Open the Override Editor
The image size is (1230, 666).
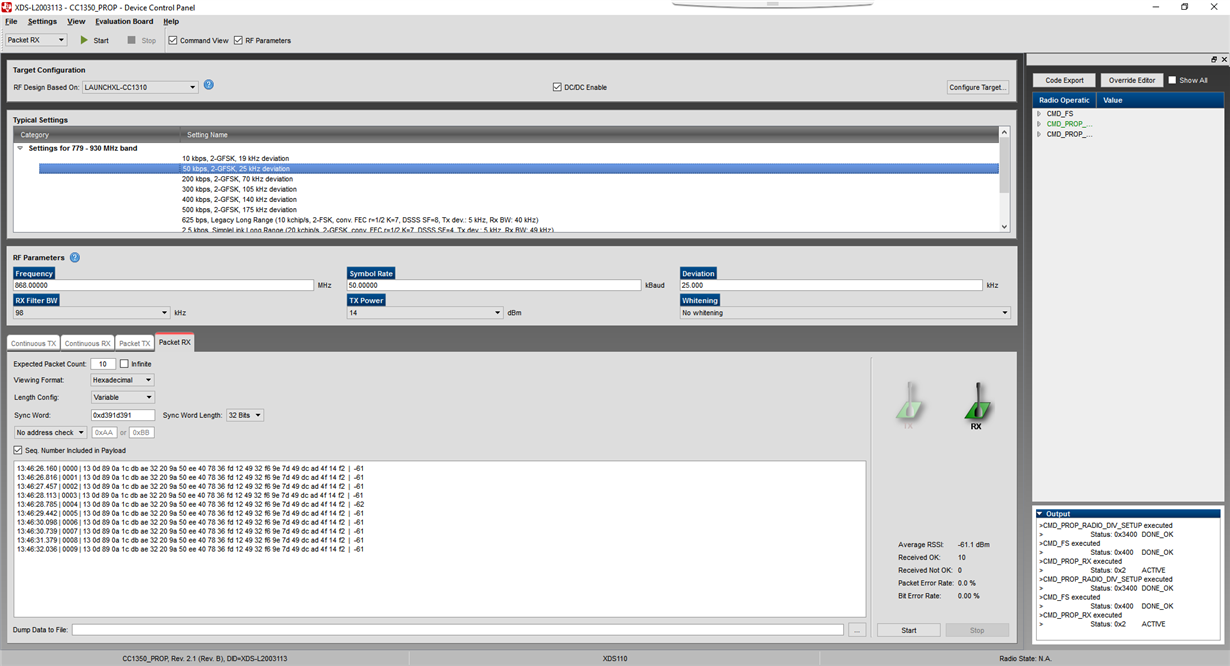coord(1131,80)
